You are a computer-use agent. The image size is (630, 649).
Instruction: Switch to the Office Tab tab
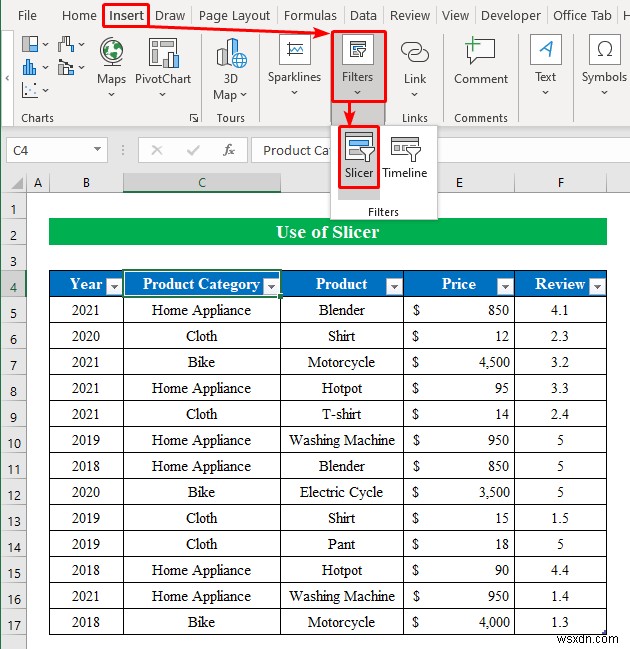tap(582, 16)
